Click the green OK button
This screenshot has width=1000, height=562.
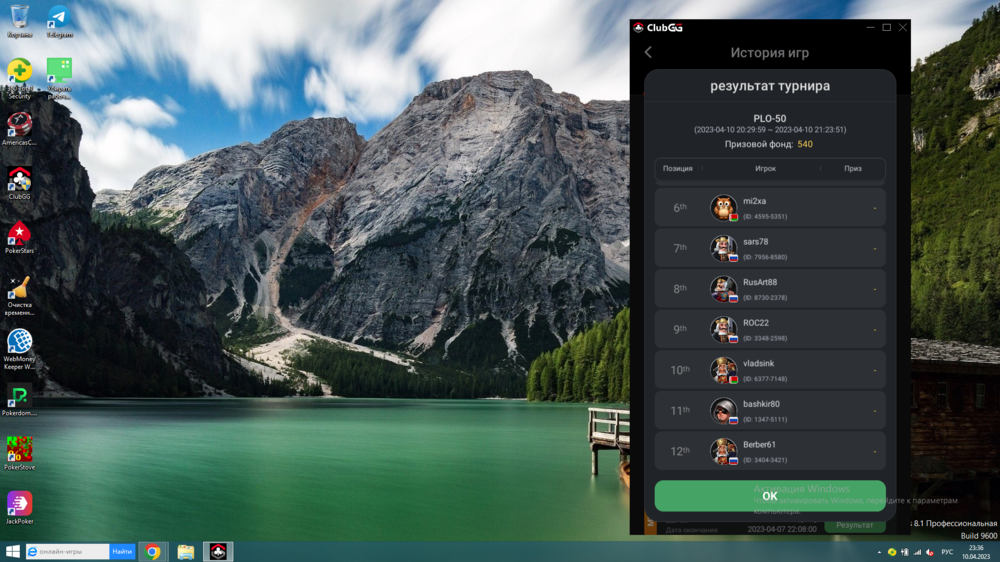[769, 496]
